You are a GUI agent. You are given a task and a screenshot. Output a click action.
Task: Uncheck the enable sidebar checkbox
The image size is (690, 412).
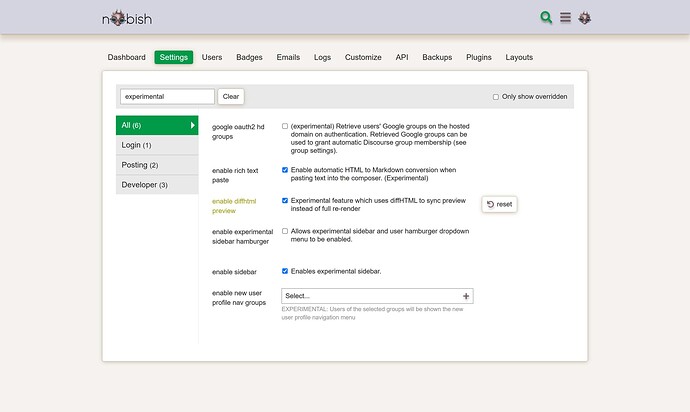tap(285, 271)
